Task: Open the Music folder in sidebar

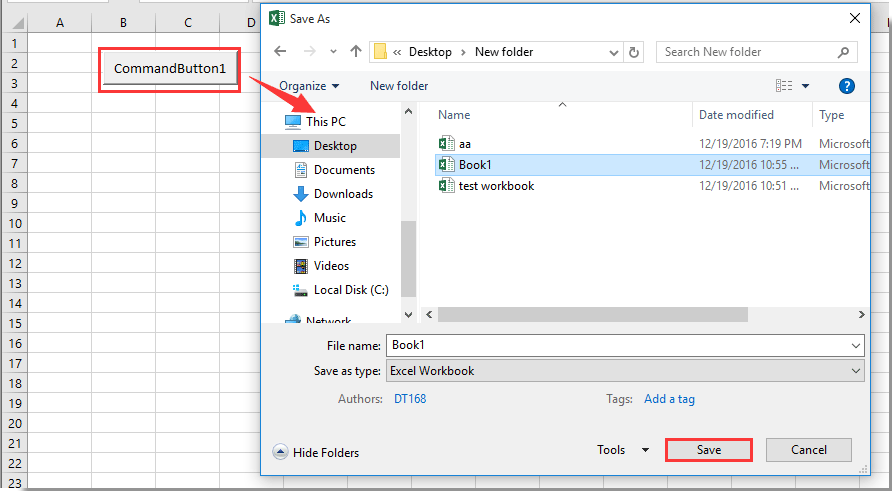Action: 329,218
